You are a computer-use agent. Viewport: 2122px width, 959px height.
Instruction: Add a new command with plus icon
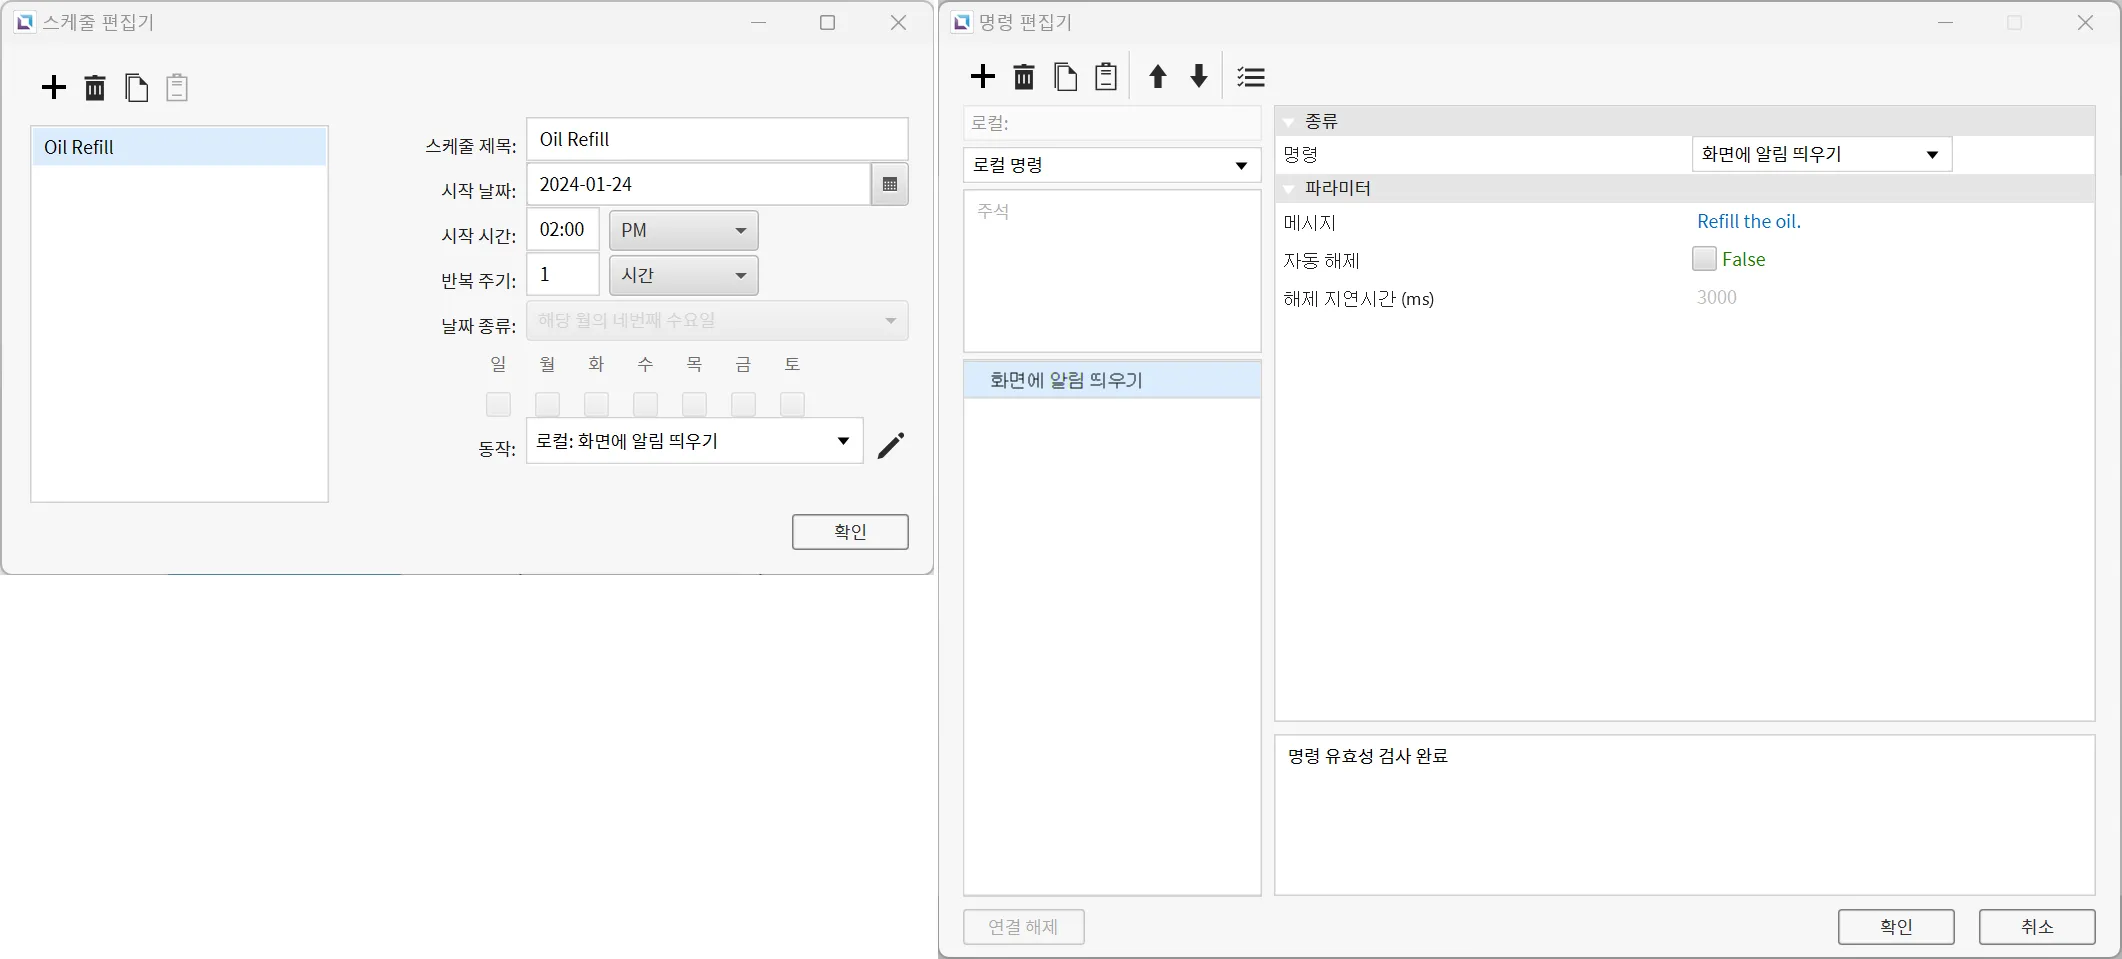tap(983, 77)
